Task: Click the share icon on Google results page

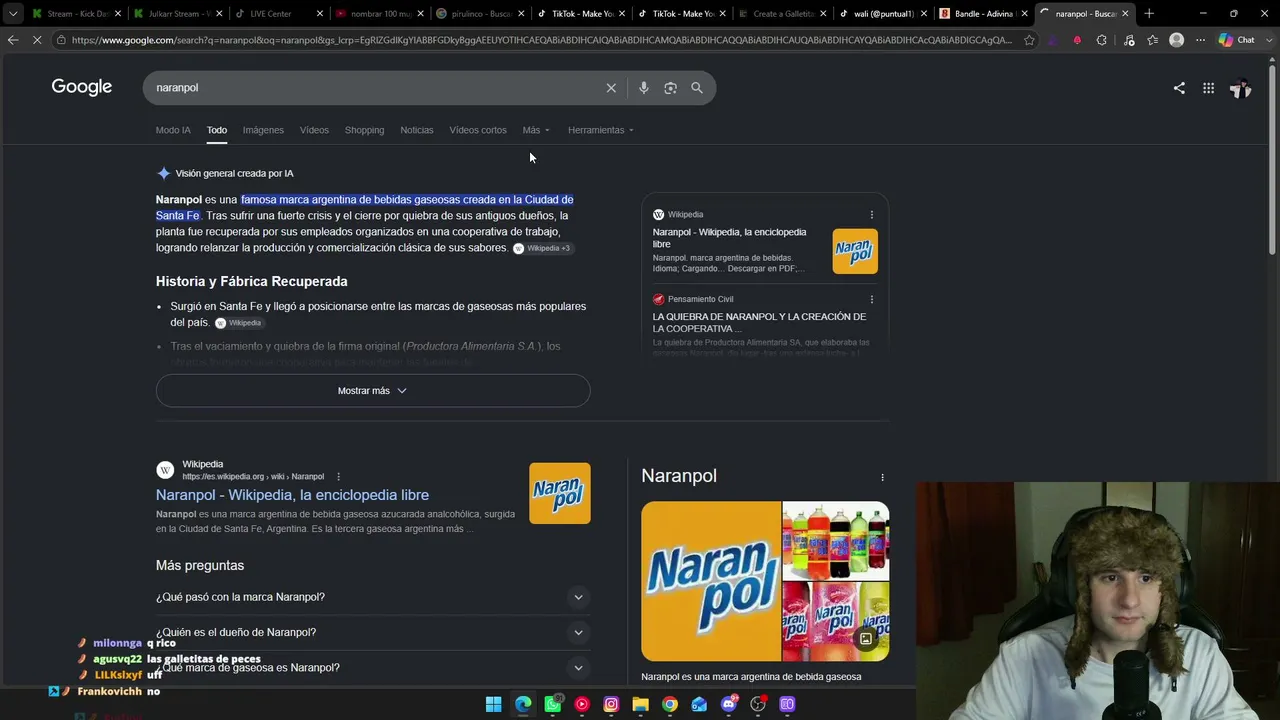Action: pos(1179,88)
